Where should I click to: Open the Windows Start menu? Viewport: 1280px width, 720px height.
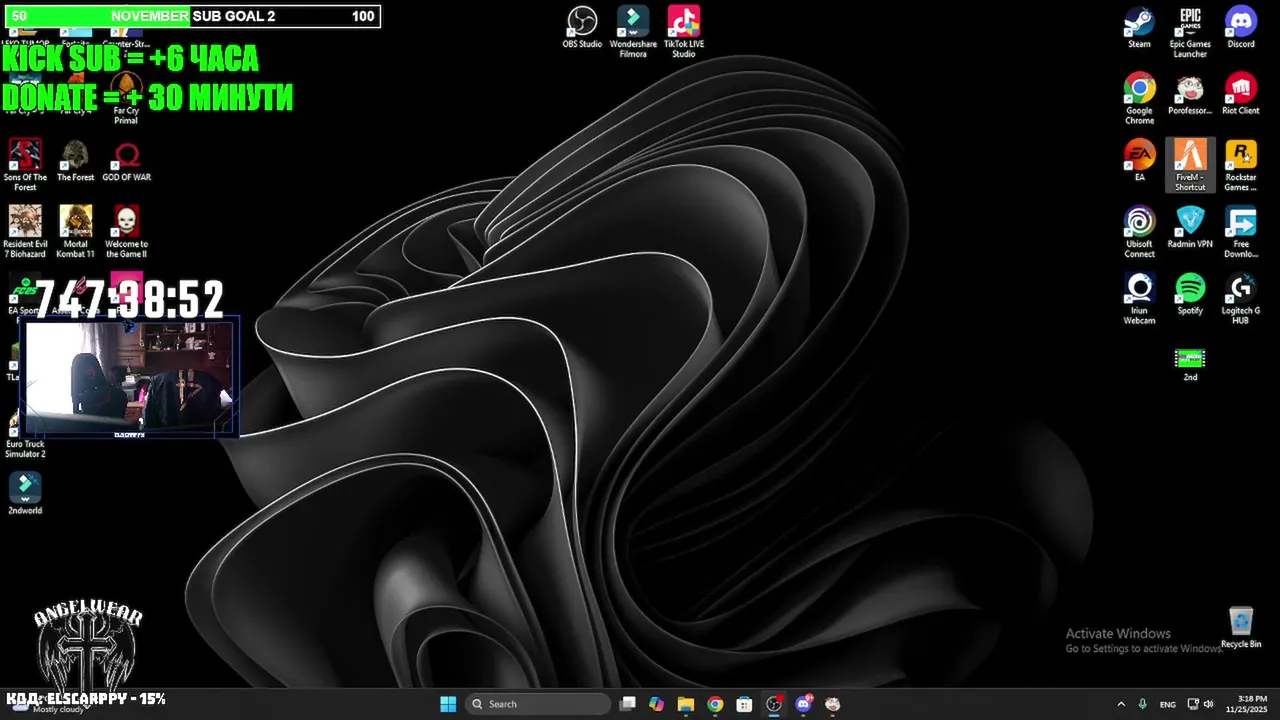[448, 704]
